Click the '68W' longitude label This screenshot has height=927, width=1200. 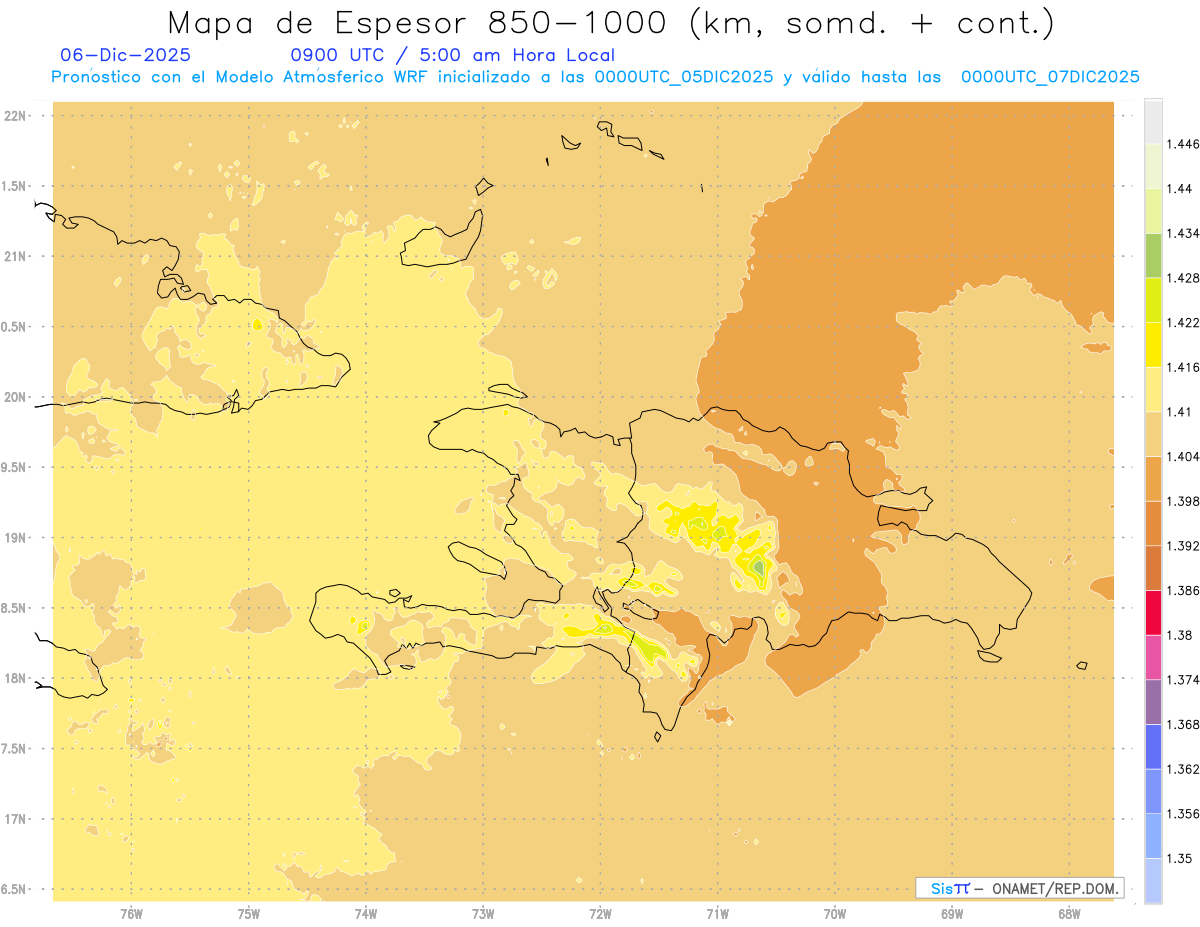pos(1069,913)
